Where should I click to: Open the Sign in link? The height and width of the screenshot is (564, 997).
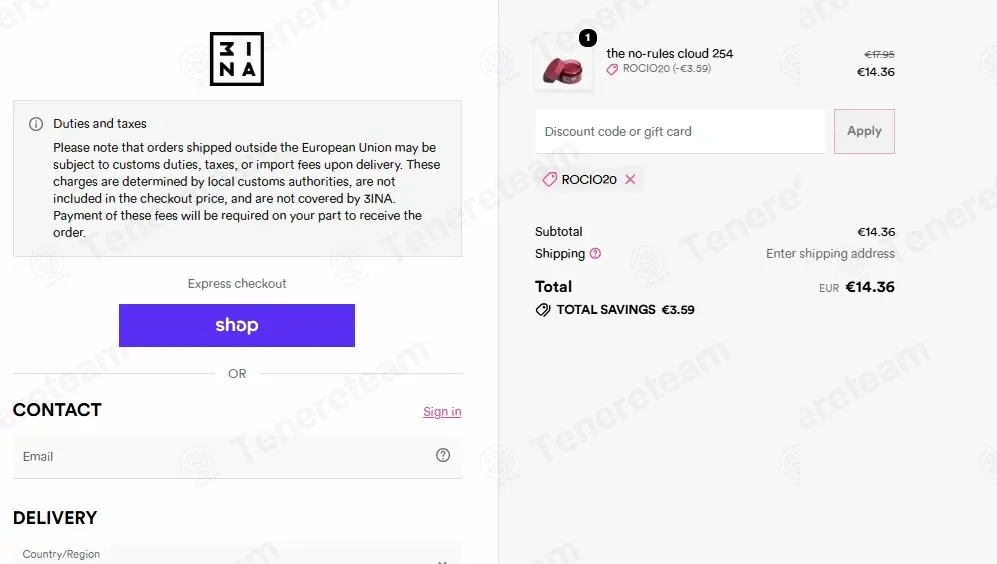(443, 411)
